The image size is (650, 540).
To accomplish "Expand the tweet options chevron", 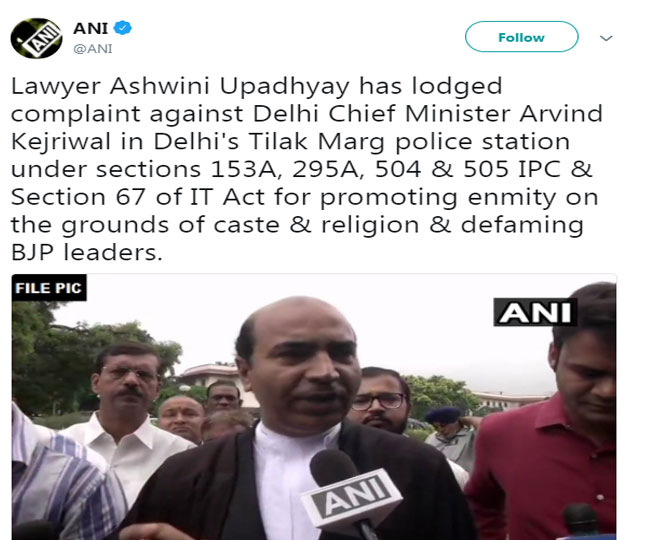I will [606, 38].
